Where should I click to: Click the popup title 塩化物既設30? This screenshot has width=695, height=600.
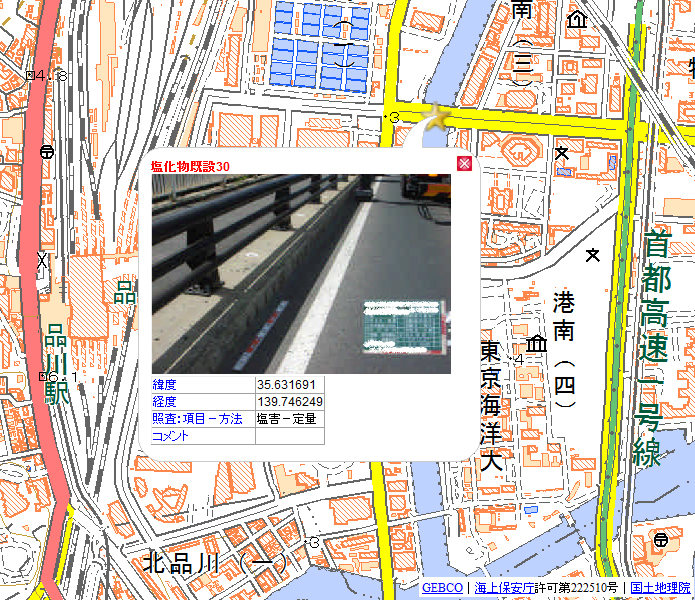point(190,167)
